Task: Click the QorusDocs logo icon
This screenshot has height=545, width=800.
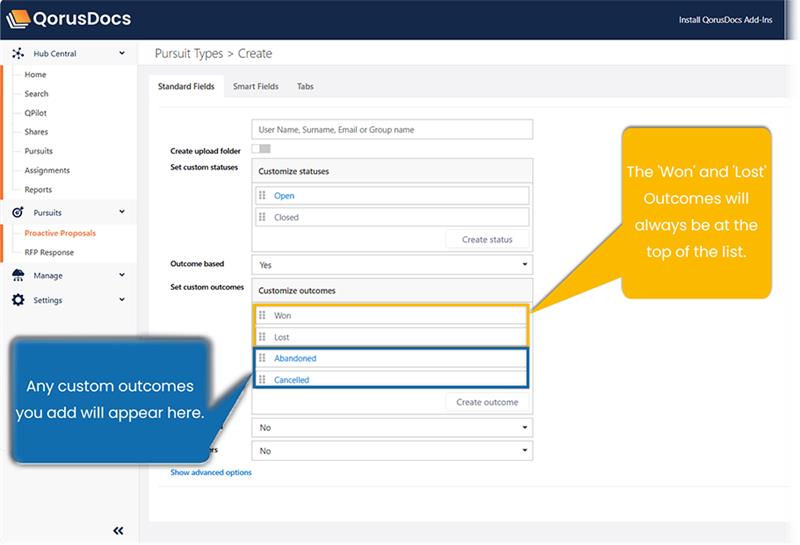Action: click(18, 18)
